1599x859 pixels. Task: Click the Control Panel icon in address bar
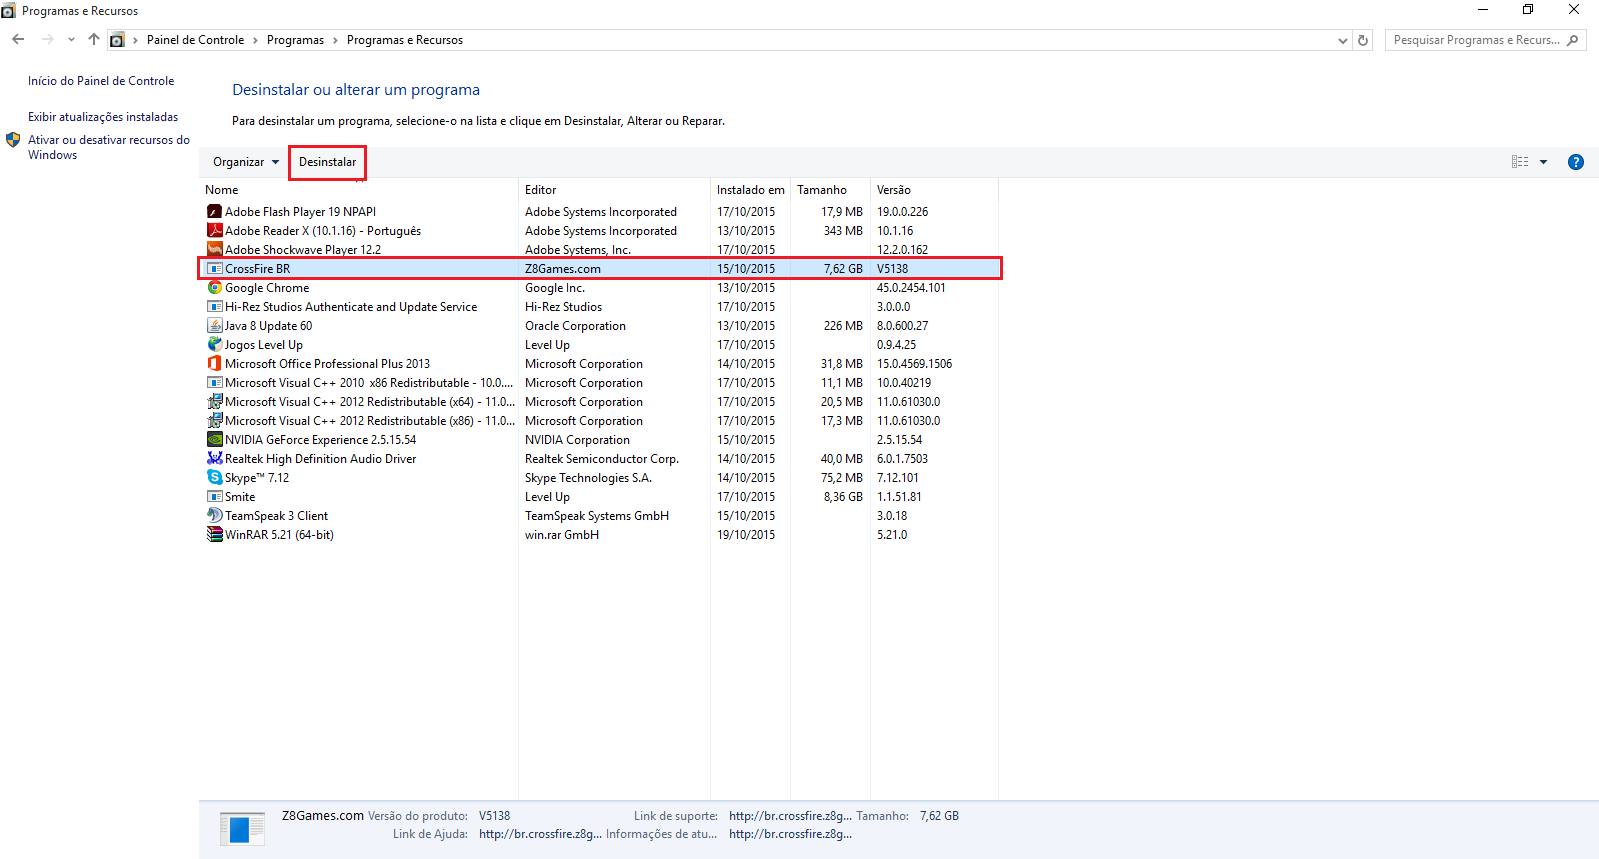[x=117, y=40]
